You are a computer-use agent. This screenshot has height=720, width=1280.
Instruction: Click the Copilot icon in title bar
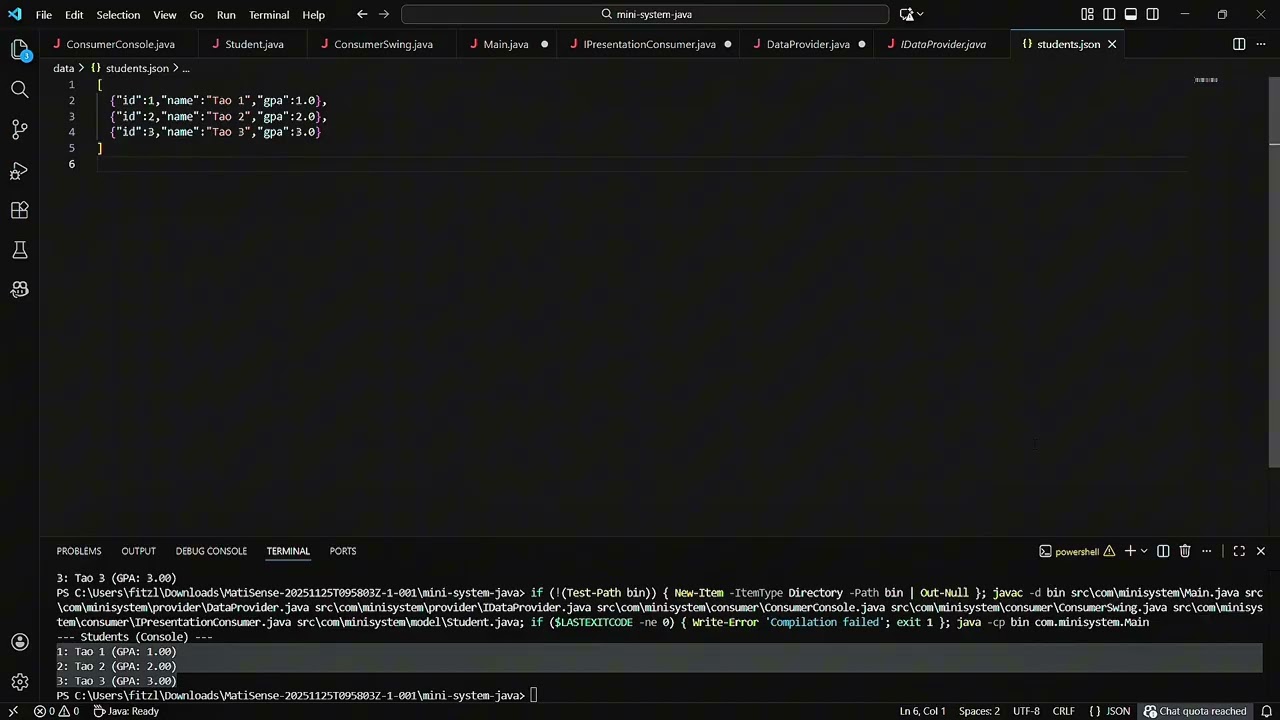pyautogui.click(x=906, y=14)
